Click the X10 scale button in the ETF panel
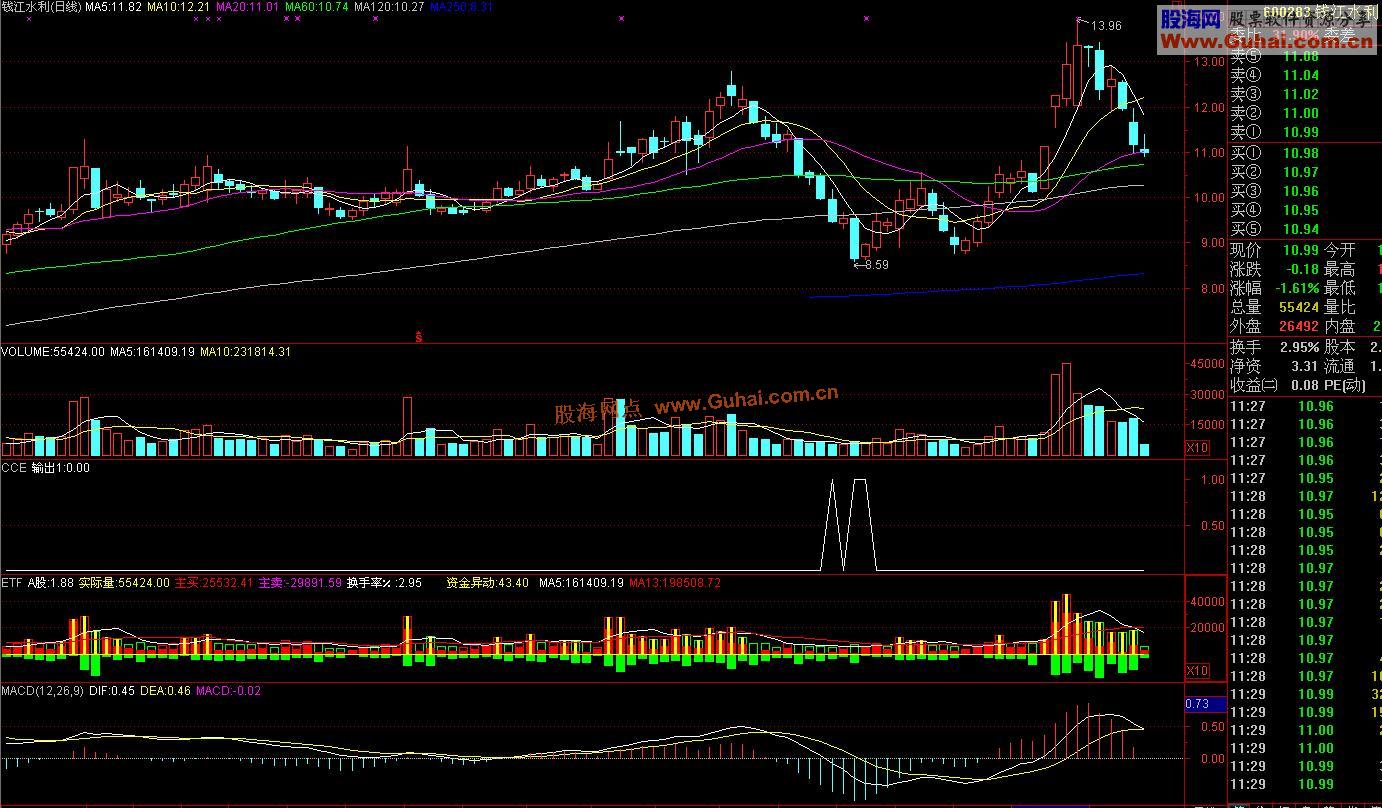Screen dimensions: 1382x808 pyautogui.click(x=1197, y=670)
